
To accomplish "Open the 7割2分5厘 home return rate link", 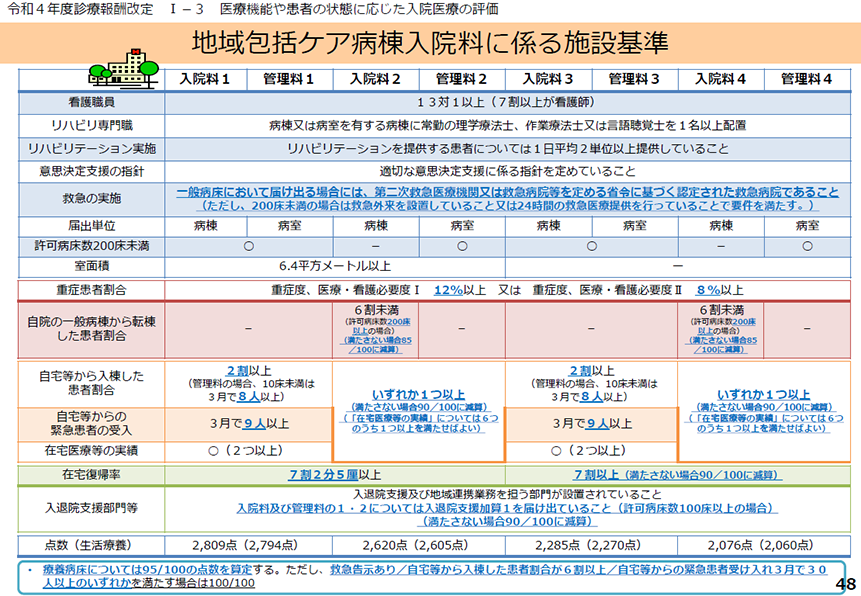I will coord(323,475).
